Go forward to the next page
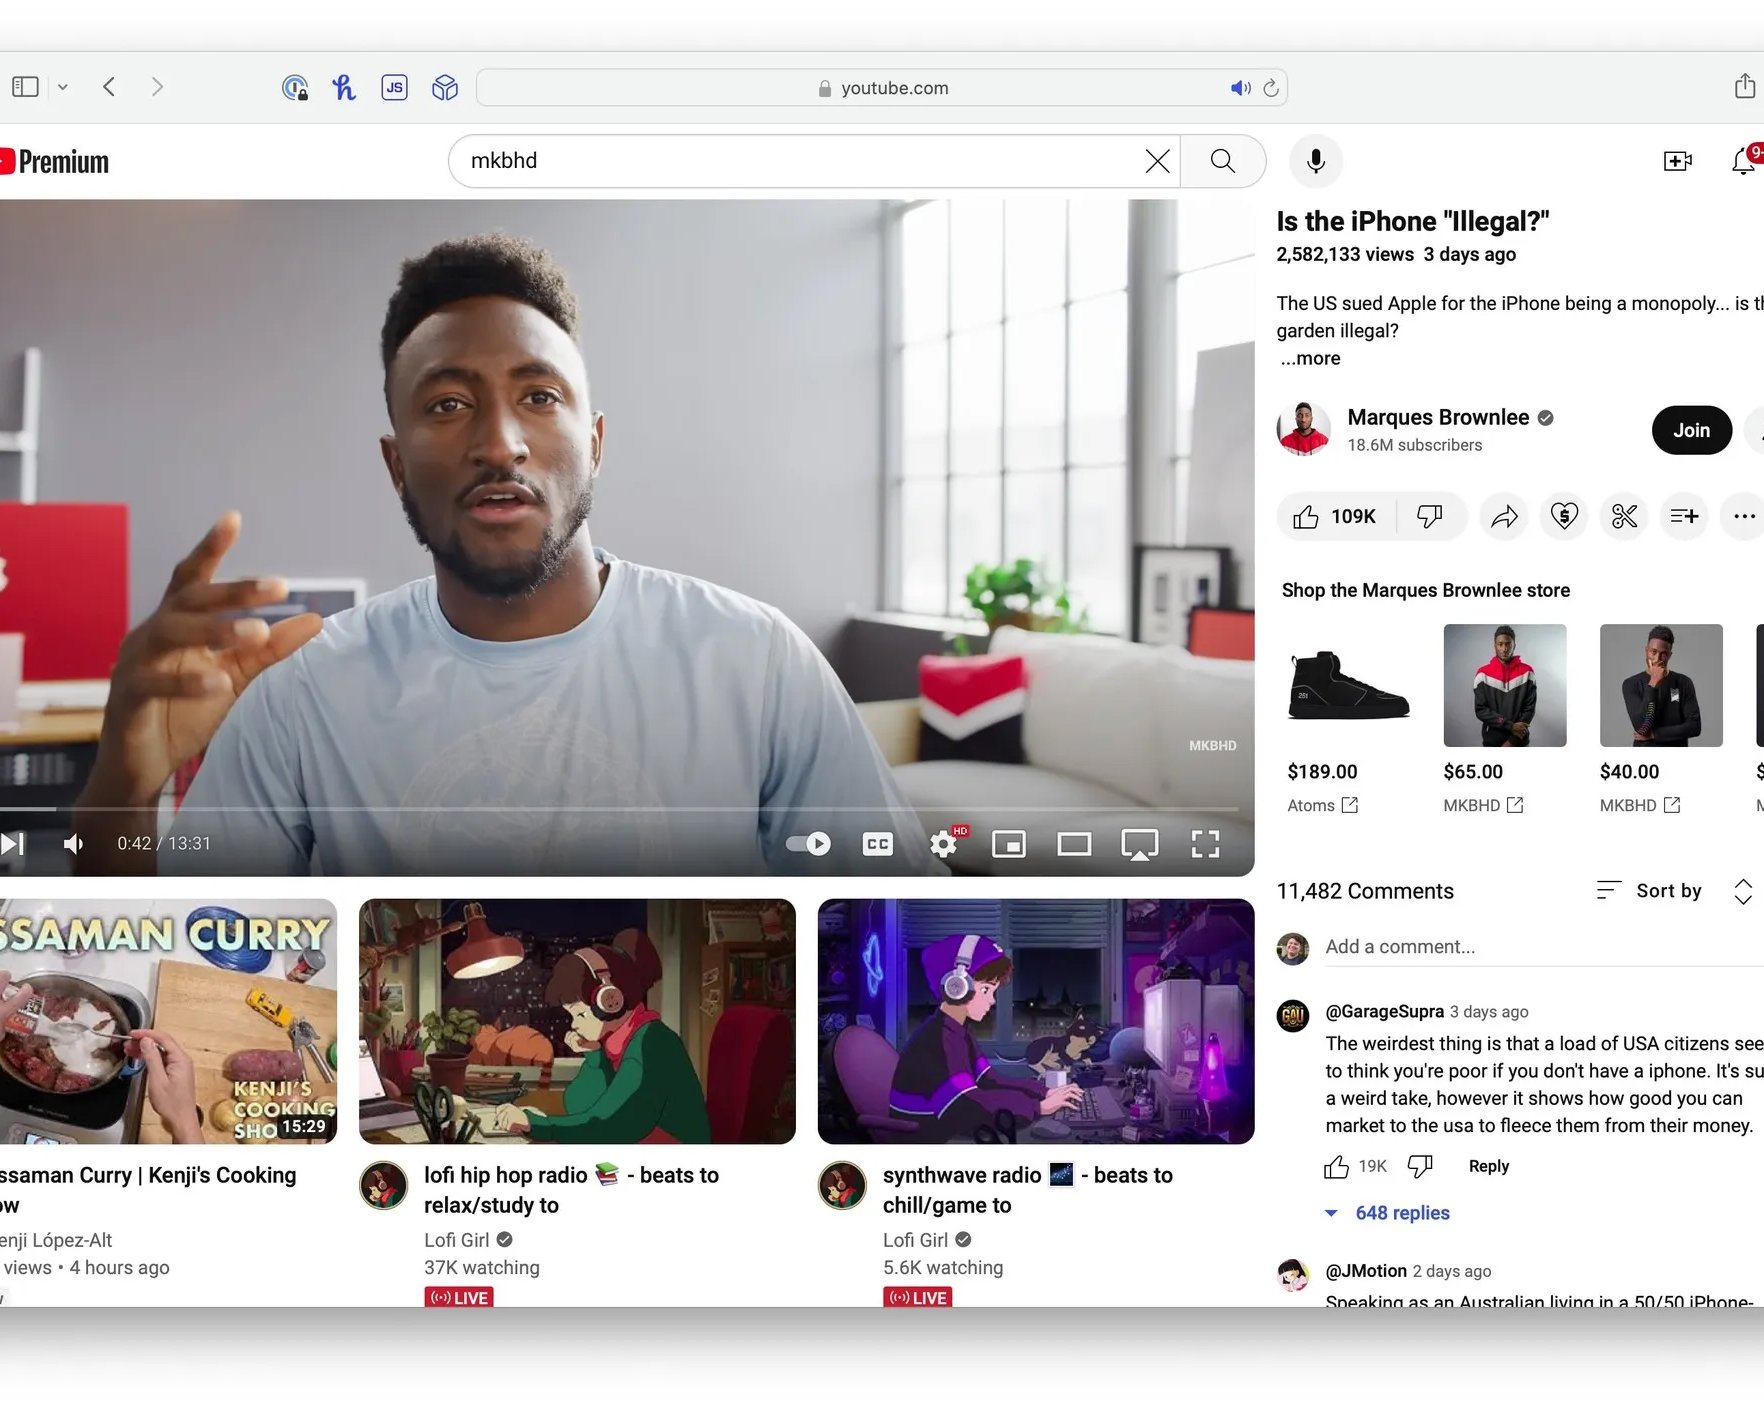 (x=157, y=87)
